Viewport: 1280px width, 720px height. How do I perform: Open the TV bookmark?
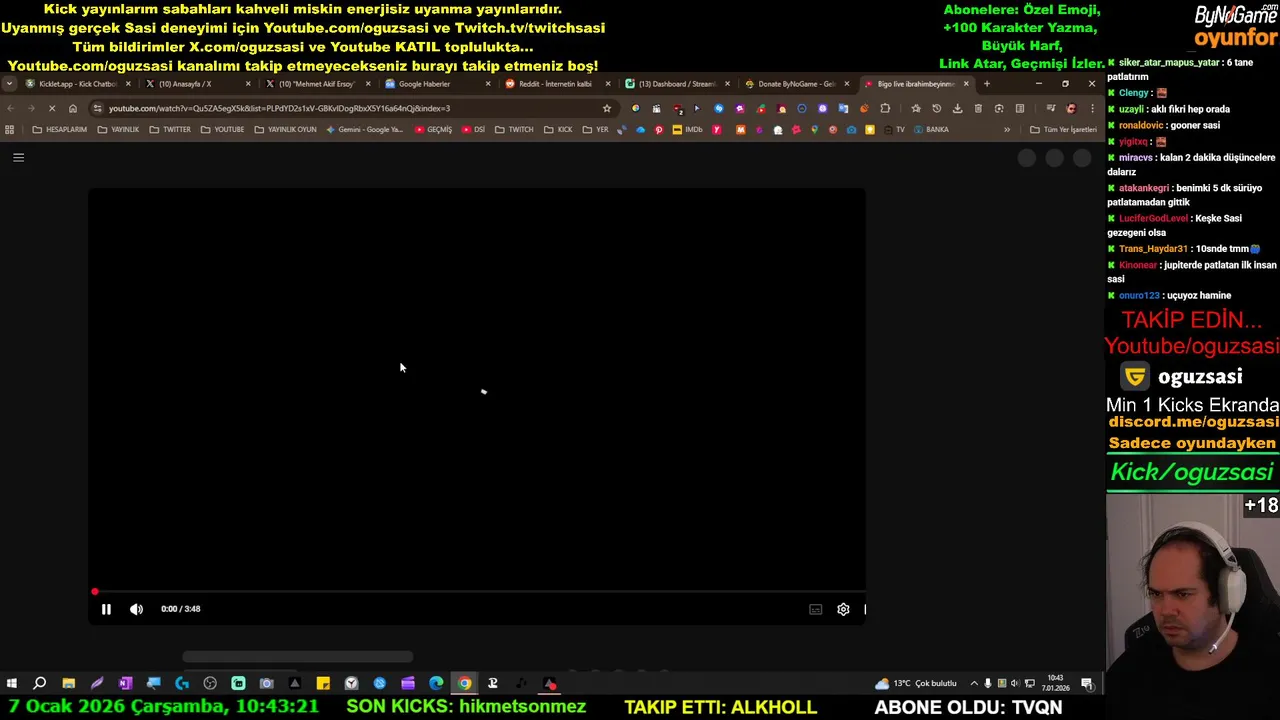click(x=894, y=130)
